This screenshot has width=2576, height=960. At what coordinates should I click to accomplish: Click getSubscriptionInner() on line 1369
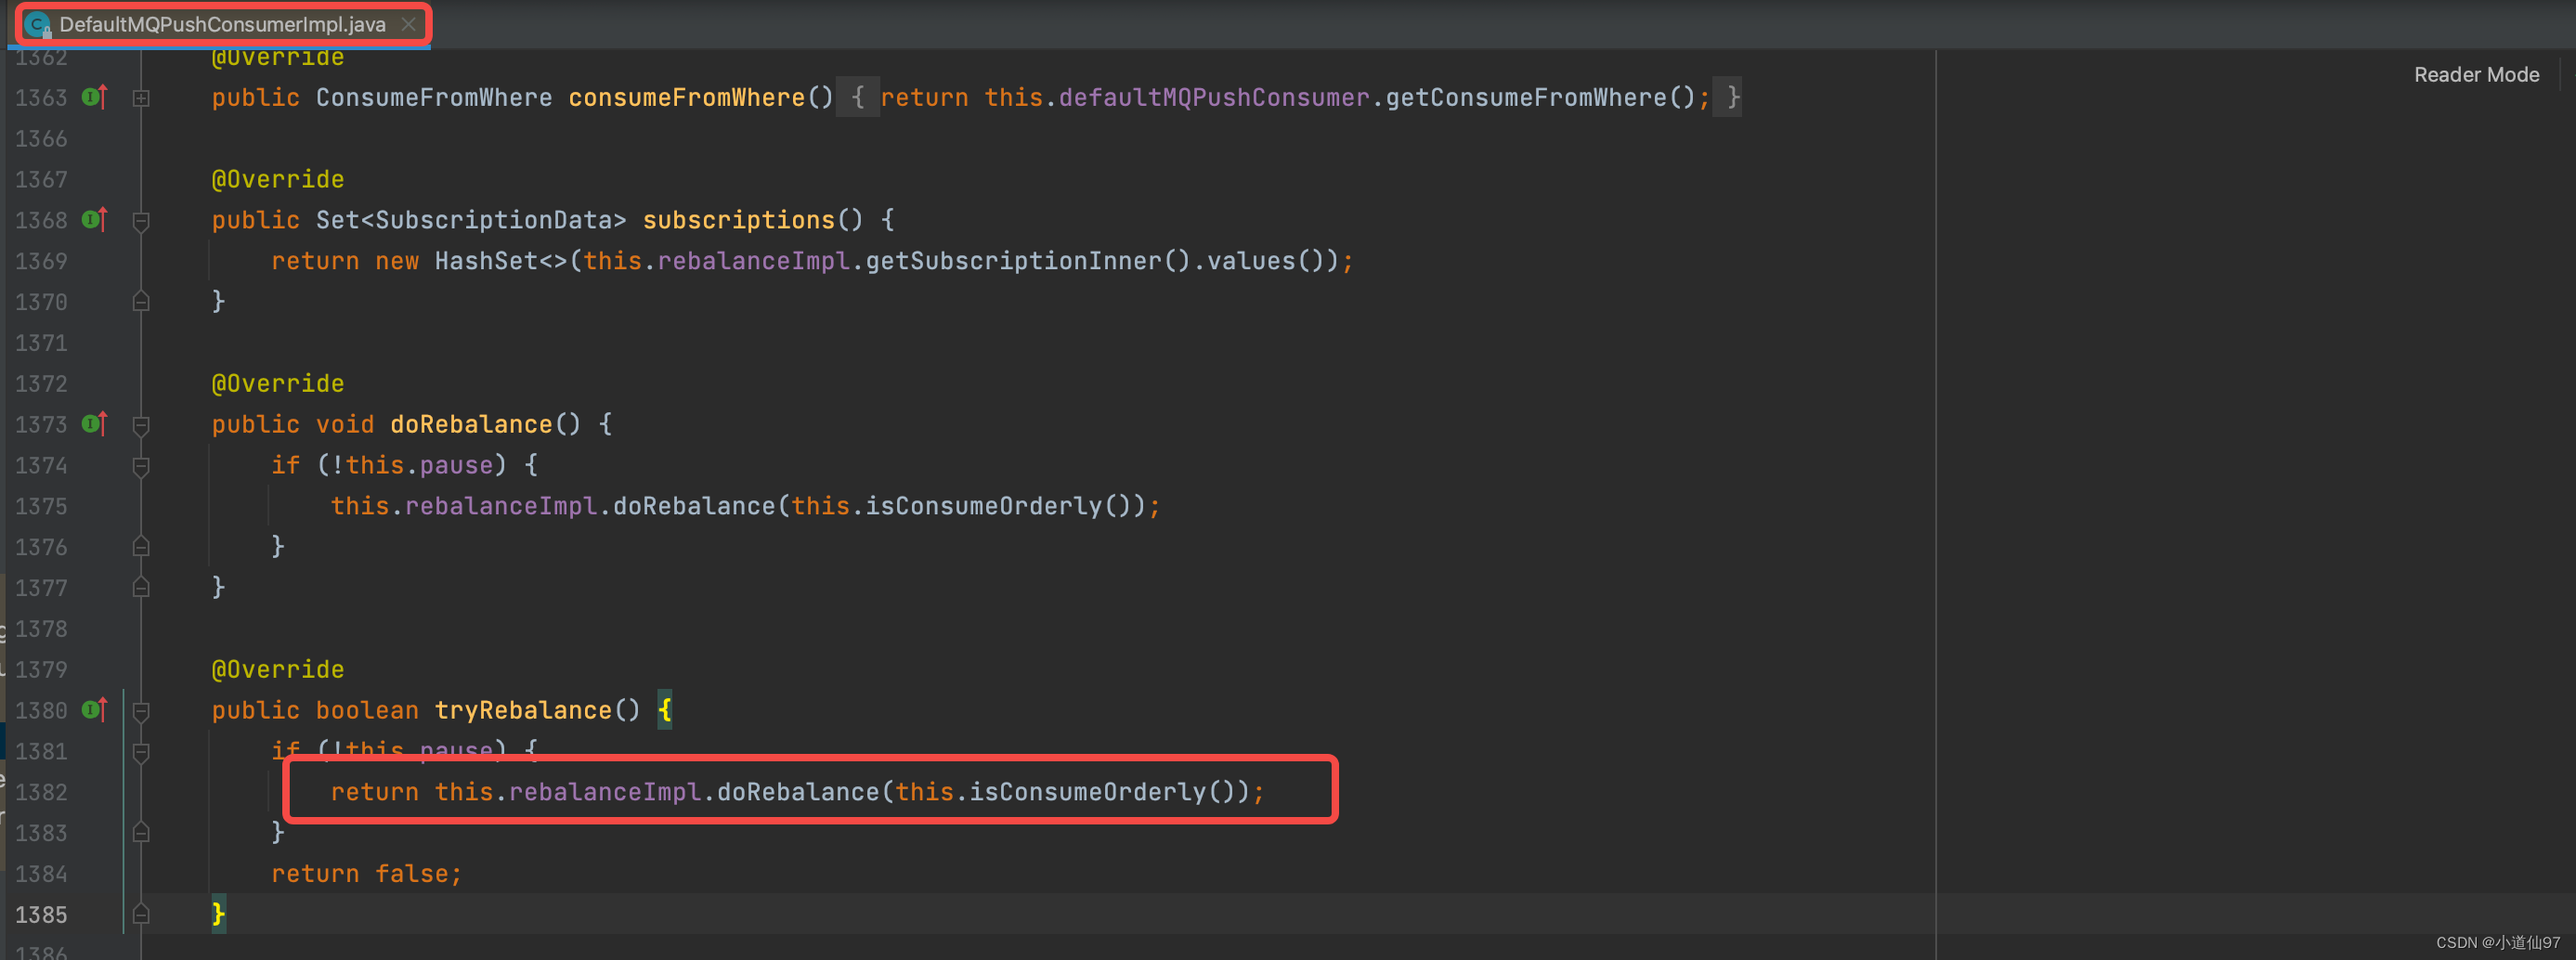(x=1028, y=261)
